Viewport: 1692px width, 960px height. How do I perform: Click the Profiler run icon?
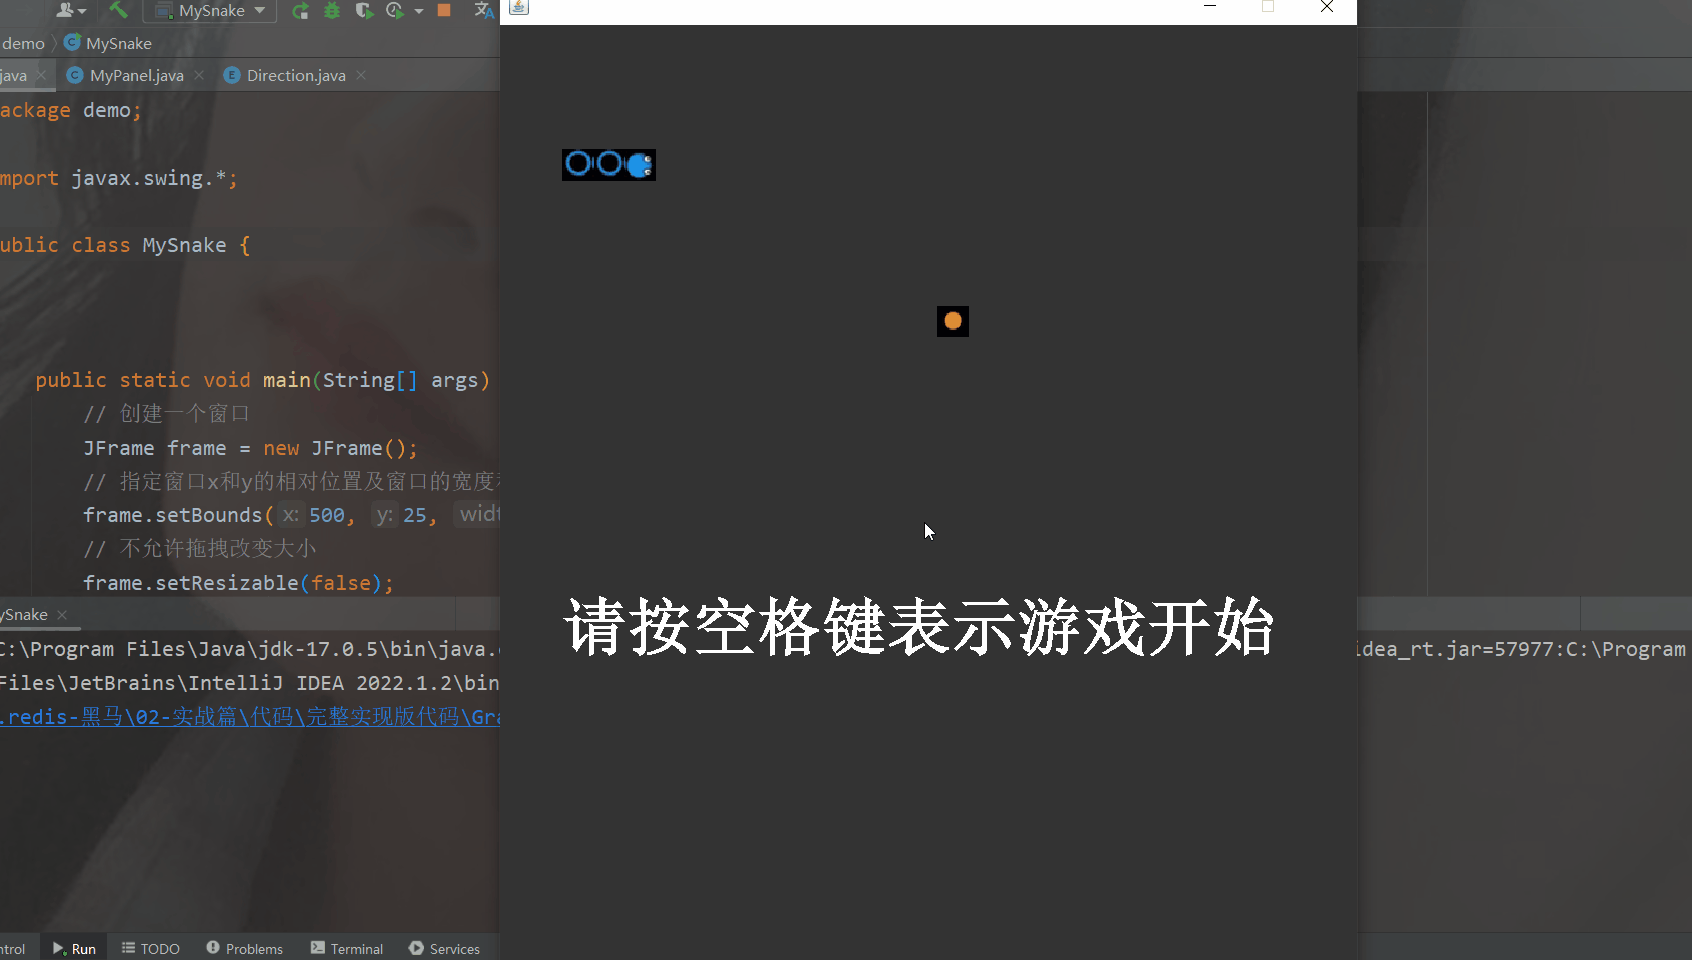[395, 10]
